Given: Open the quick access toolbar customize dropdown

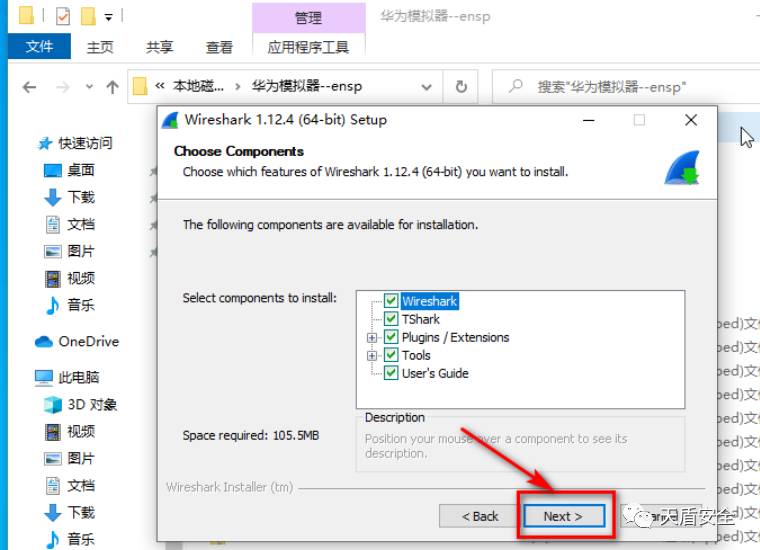Looking at the screenshot, I should click(x=109, y=17).
